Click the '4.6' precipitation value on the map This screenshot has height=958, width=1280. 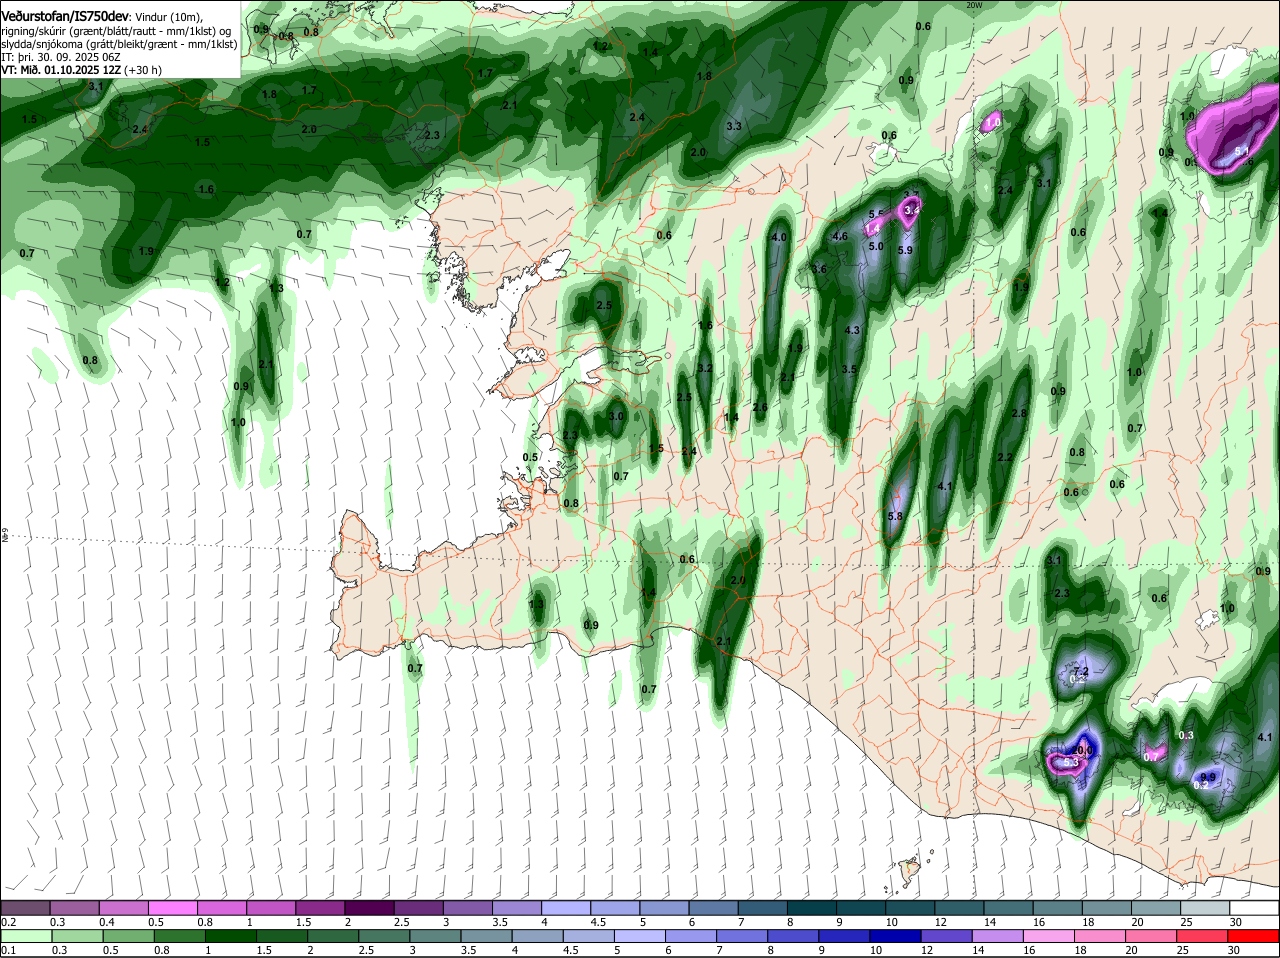point(840,237)
